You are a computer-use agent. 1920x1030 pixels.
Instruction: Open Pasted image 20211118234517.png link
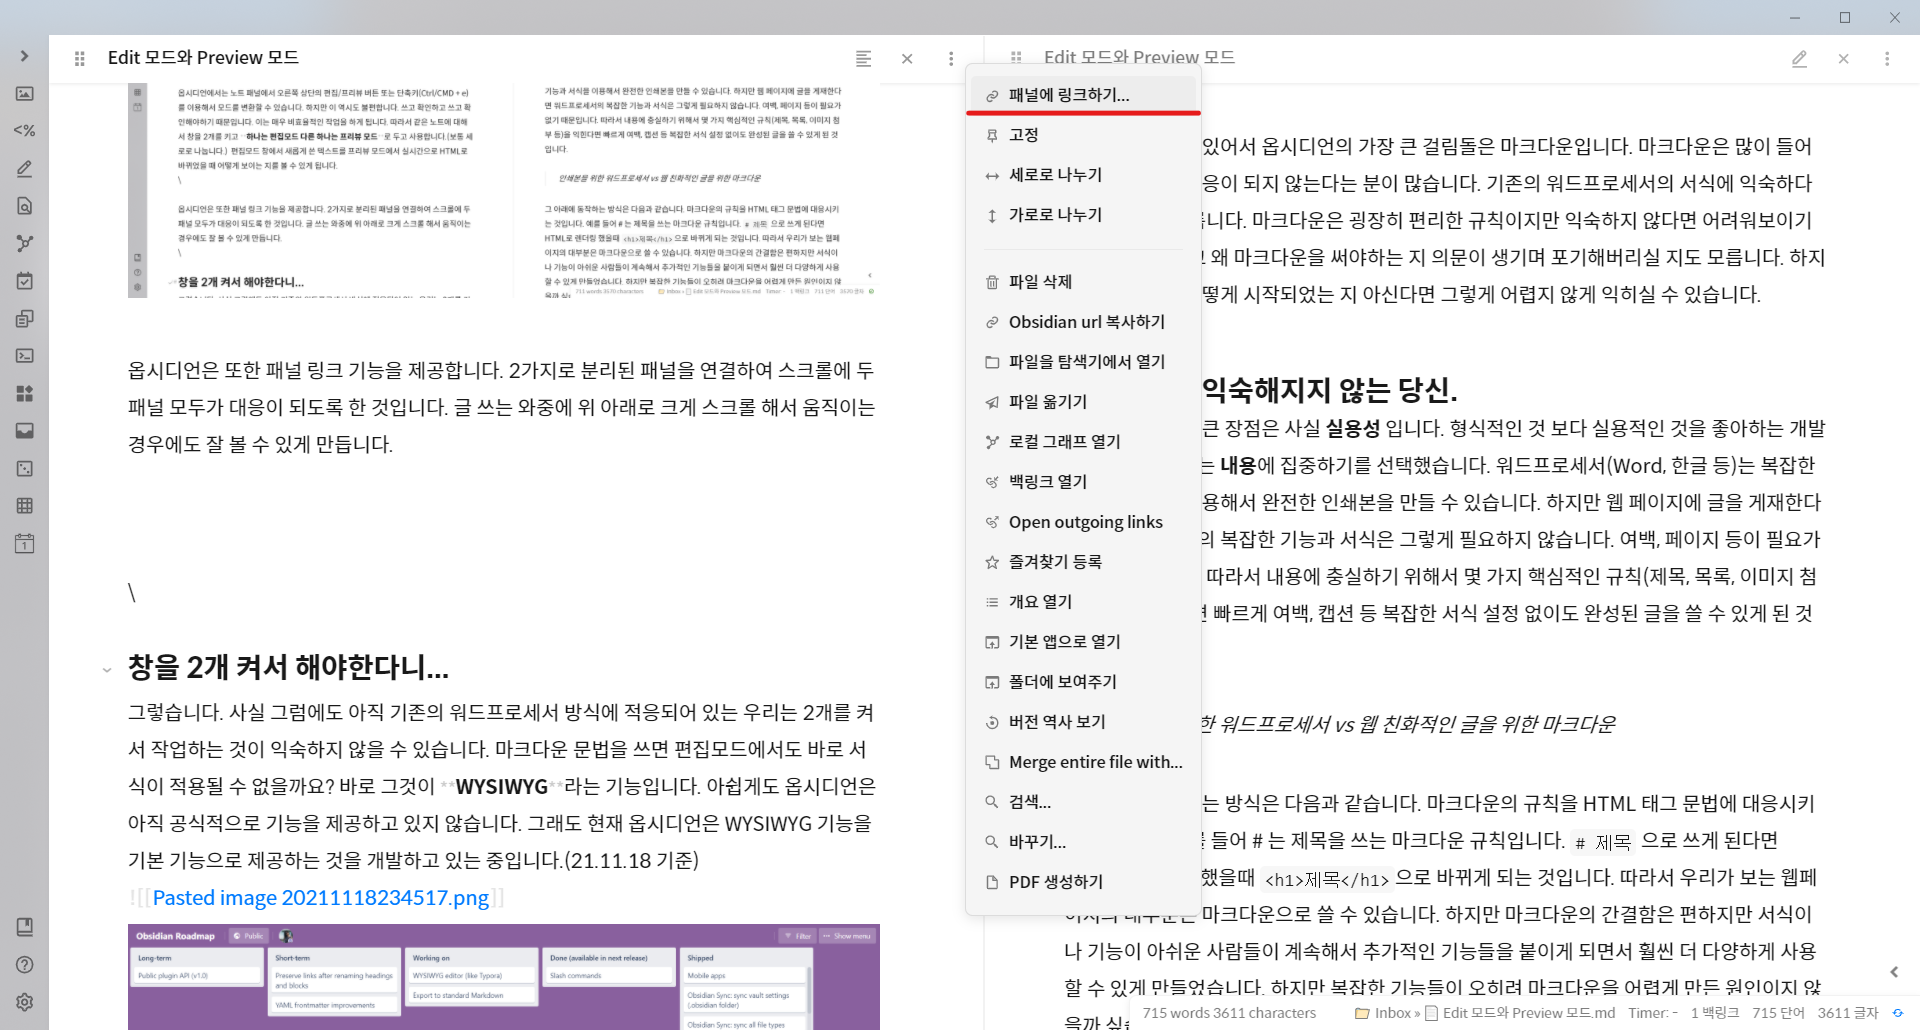(321, 898)
